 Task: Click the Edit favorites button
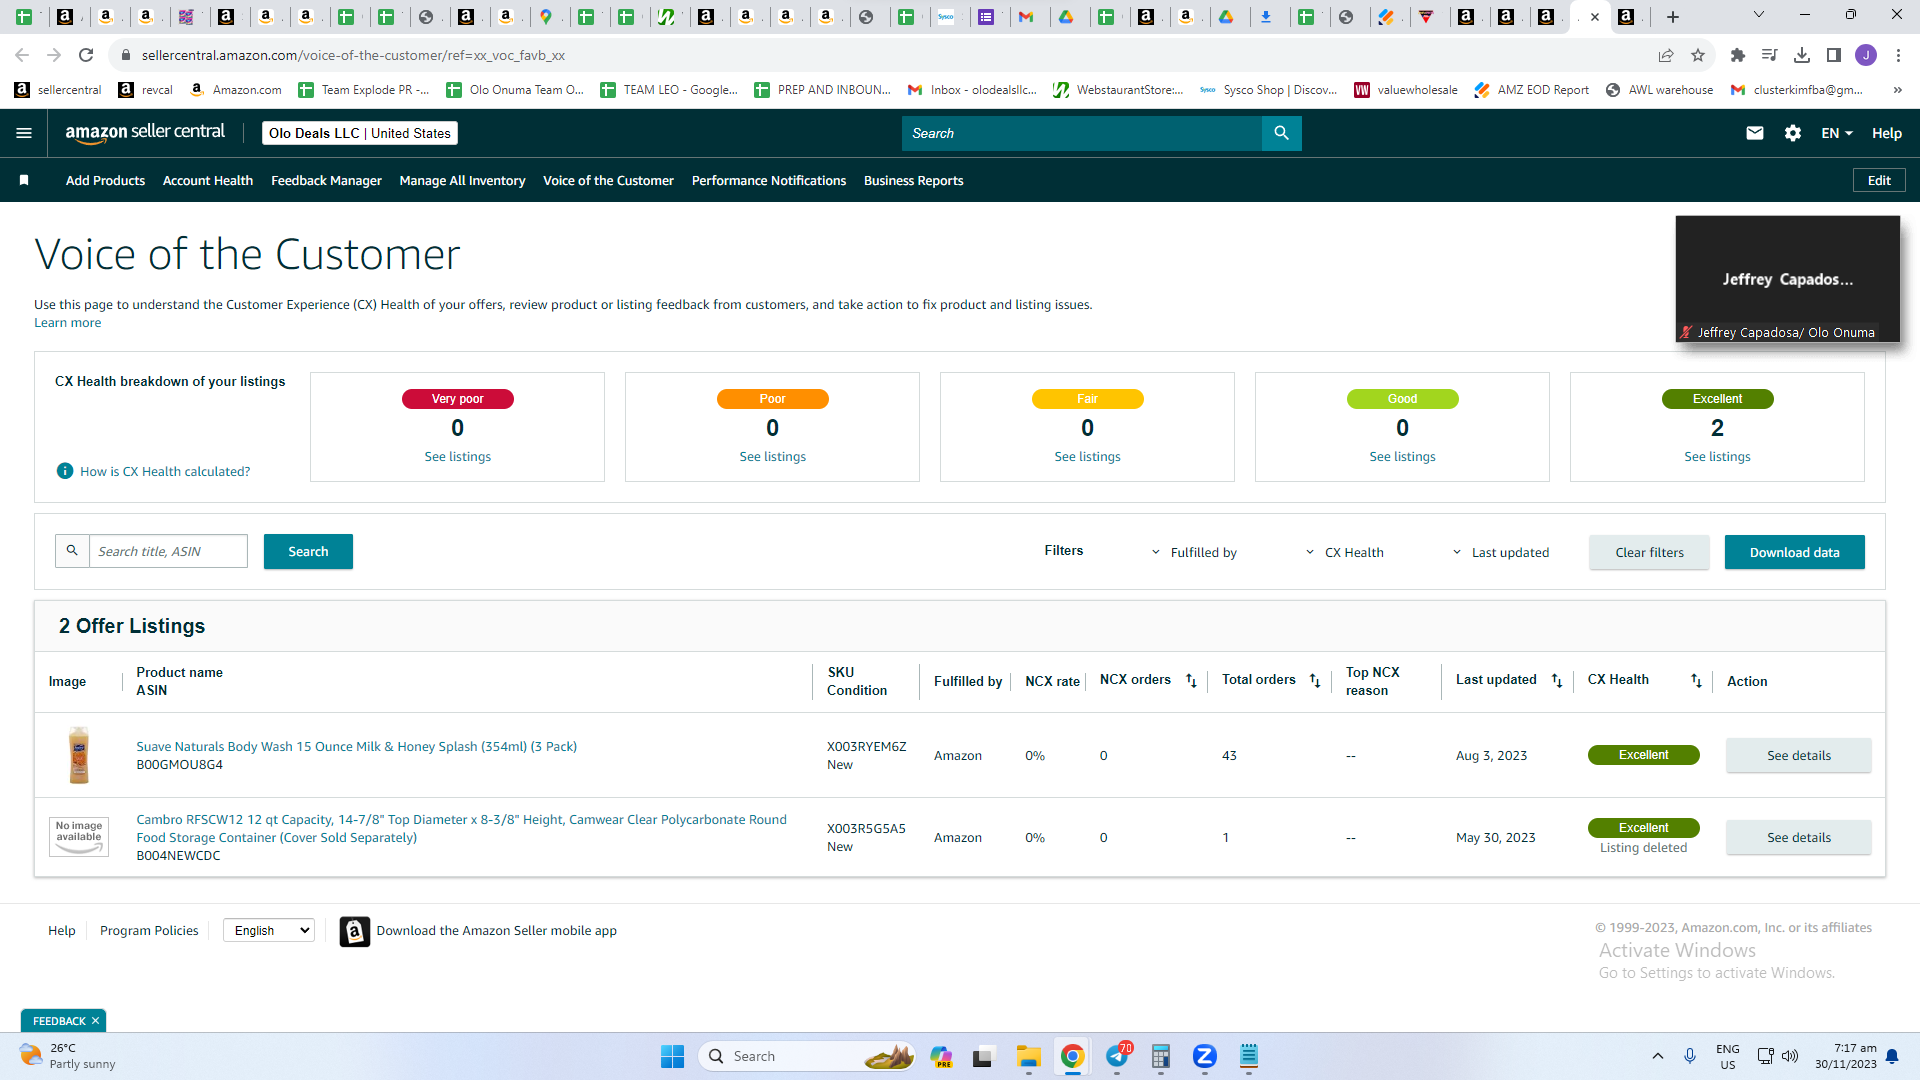pyautogui.click(x=1879, y=180)
